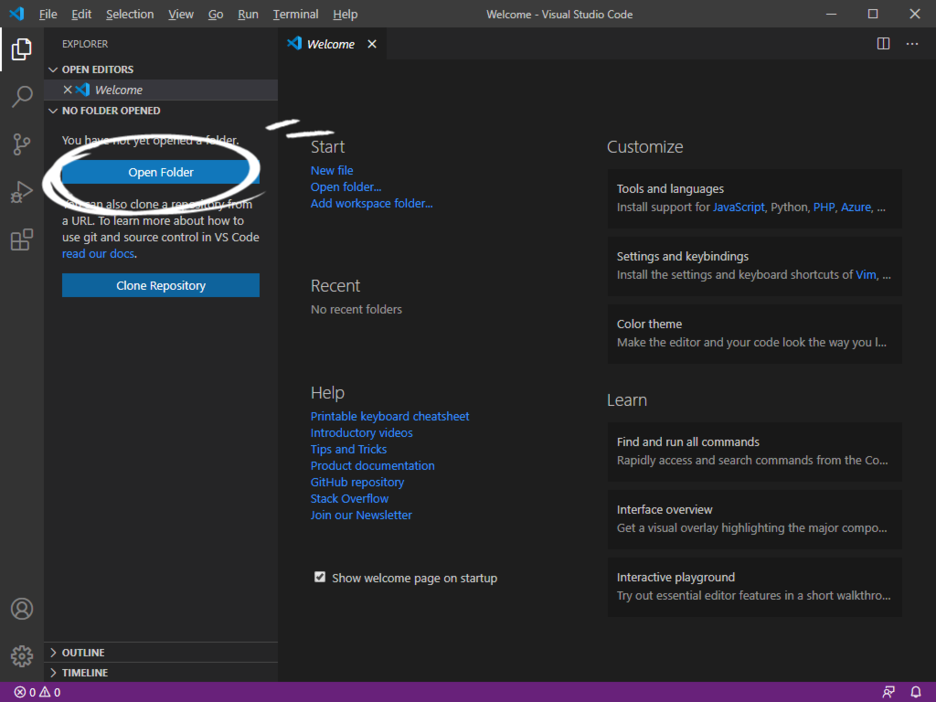The height and width of the screenshot is (702, 936).
Task: Open Product documentation link
Action: coord(372,466)
